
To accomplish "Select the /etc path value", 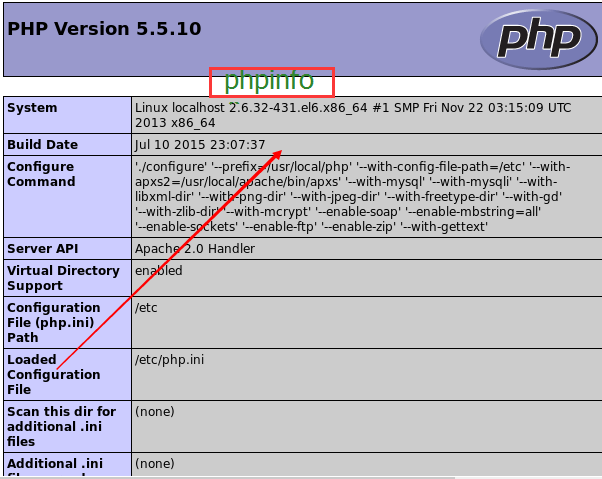I will point(146,308).
